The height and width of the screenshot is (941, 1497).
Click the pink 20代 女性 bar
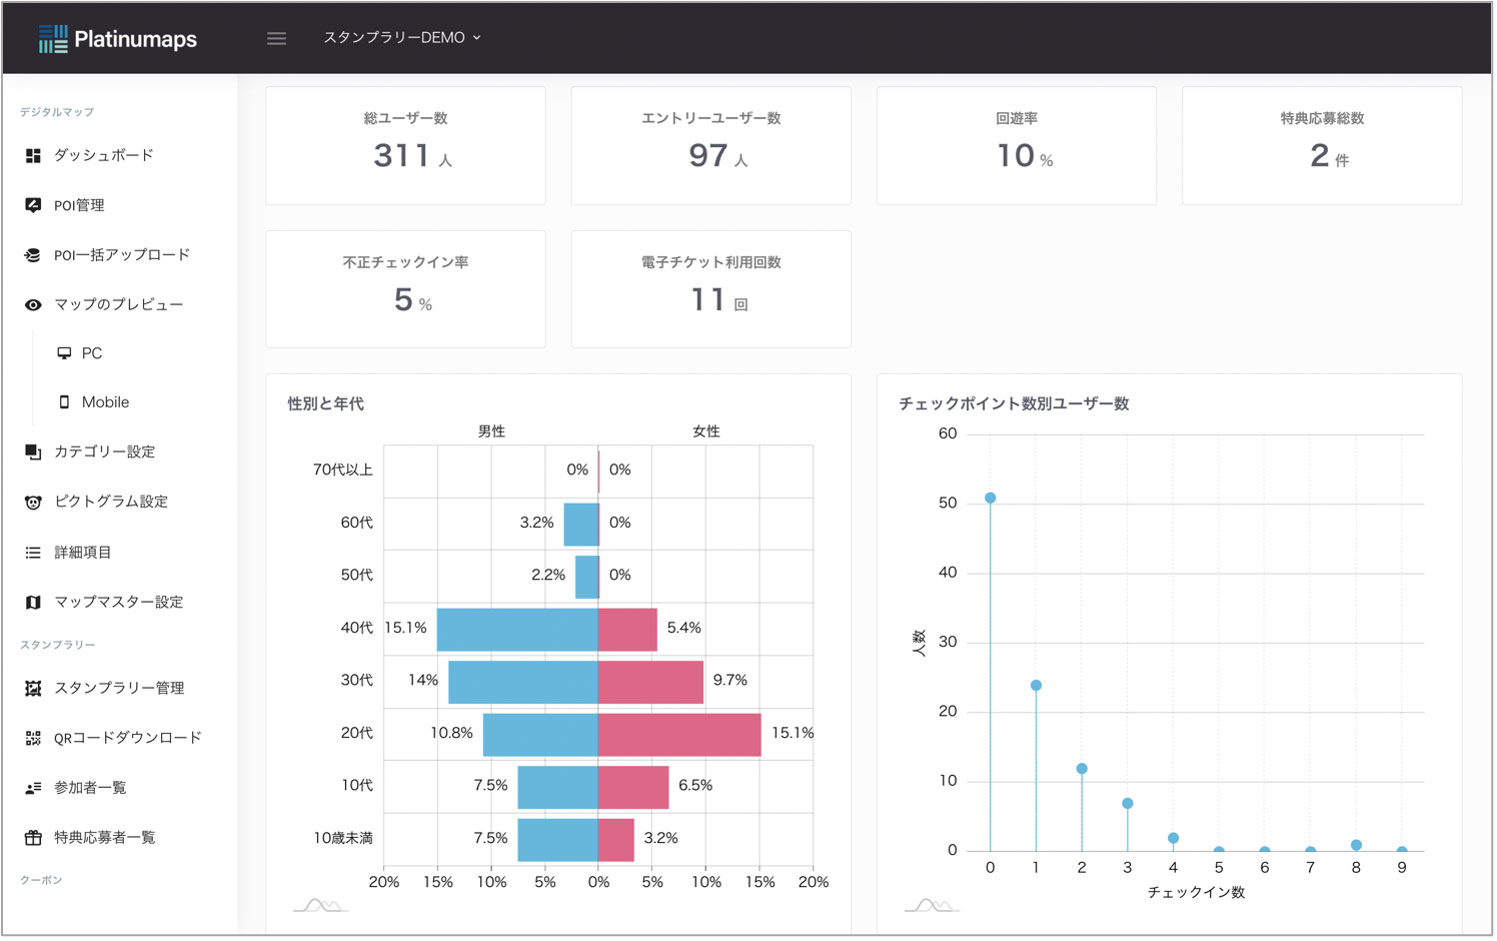[679, 734]
